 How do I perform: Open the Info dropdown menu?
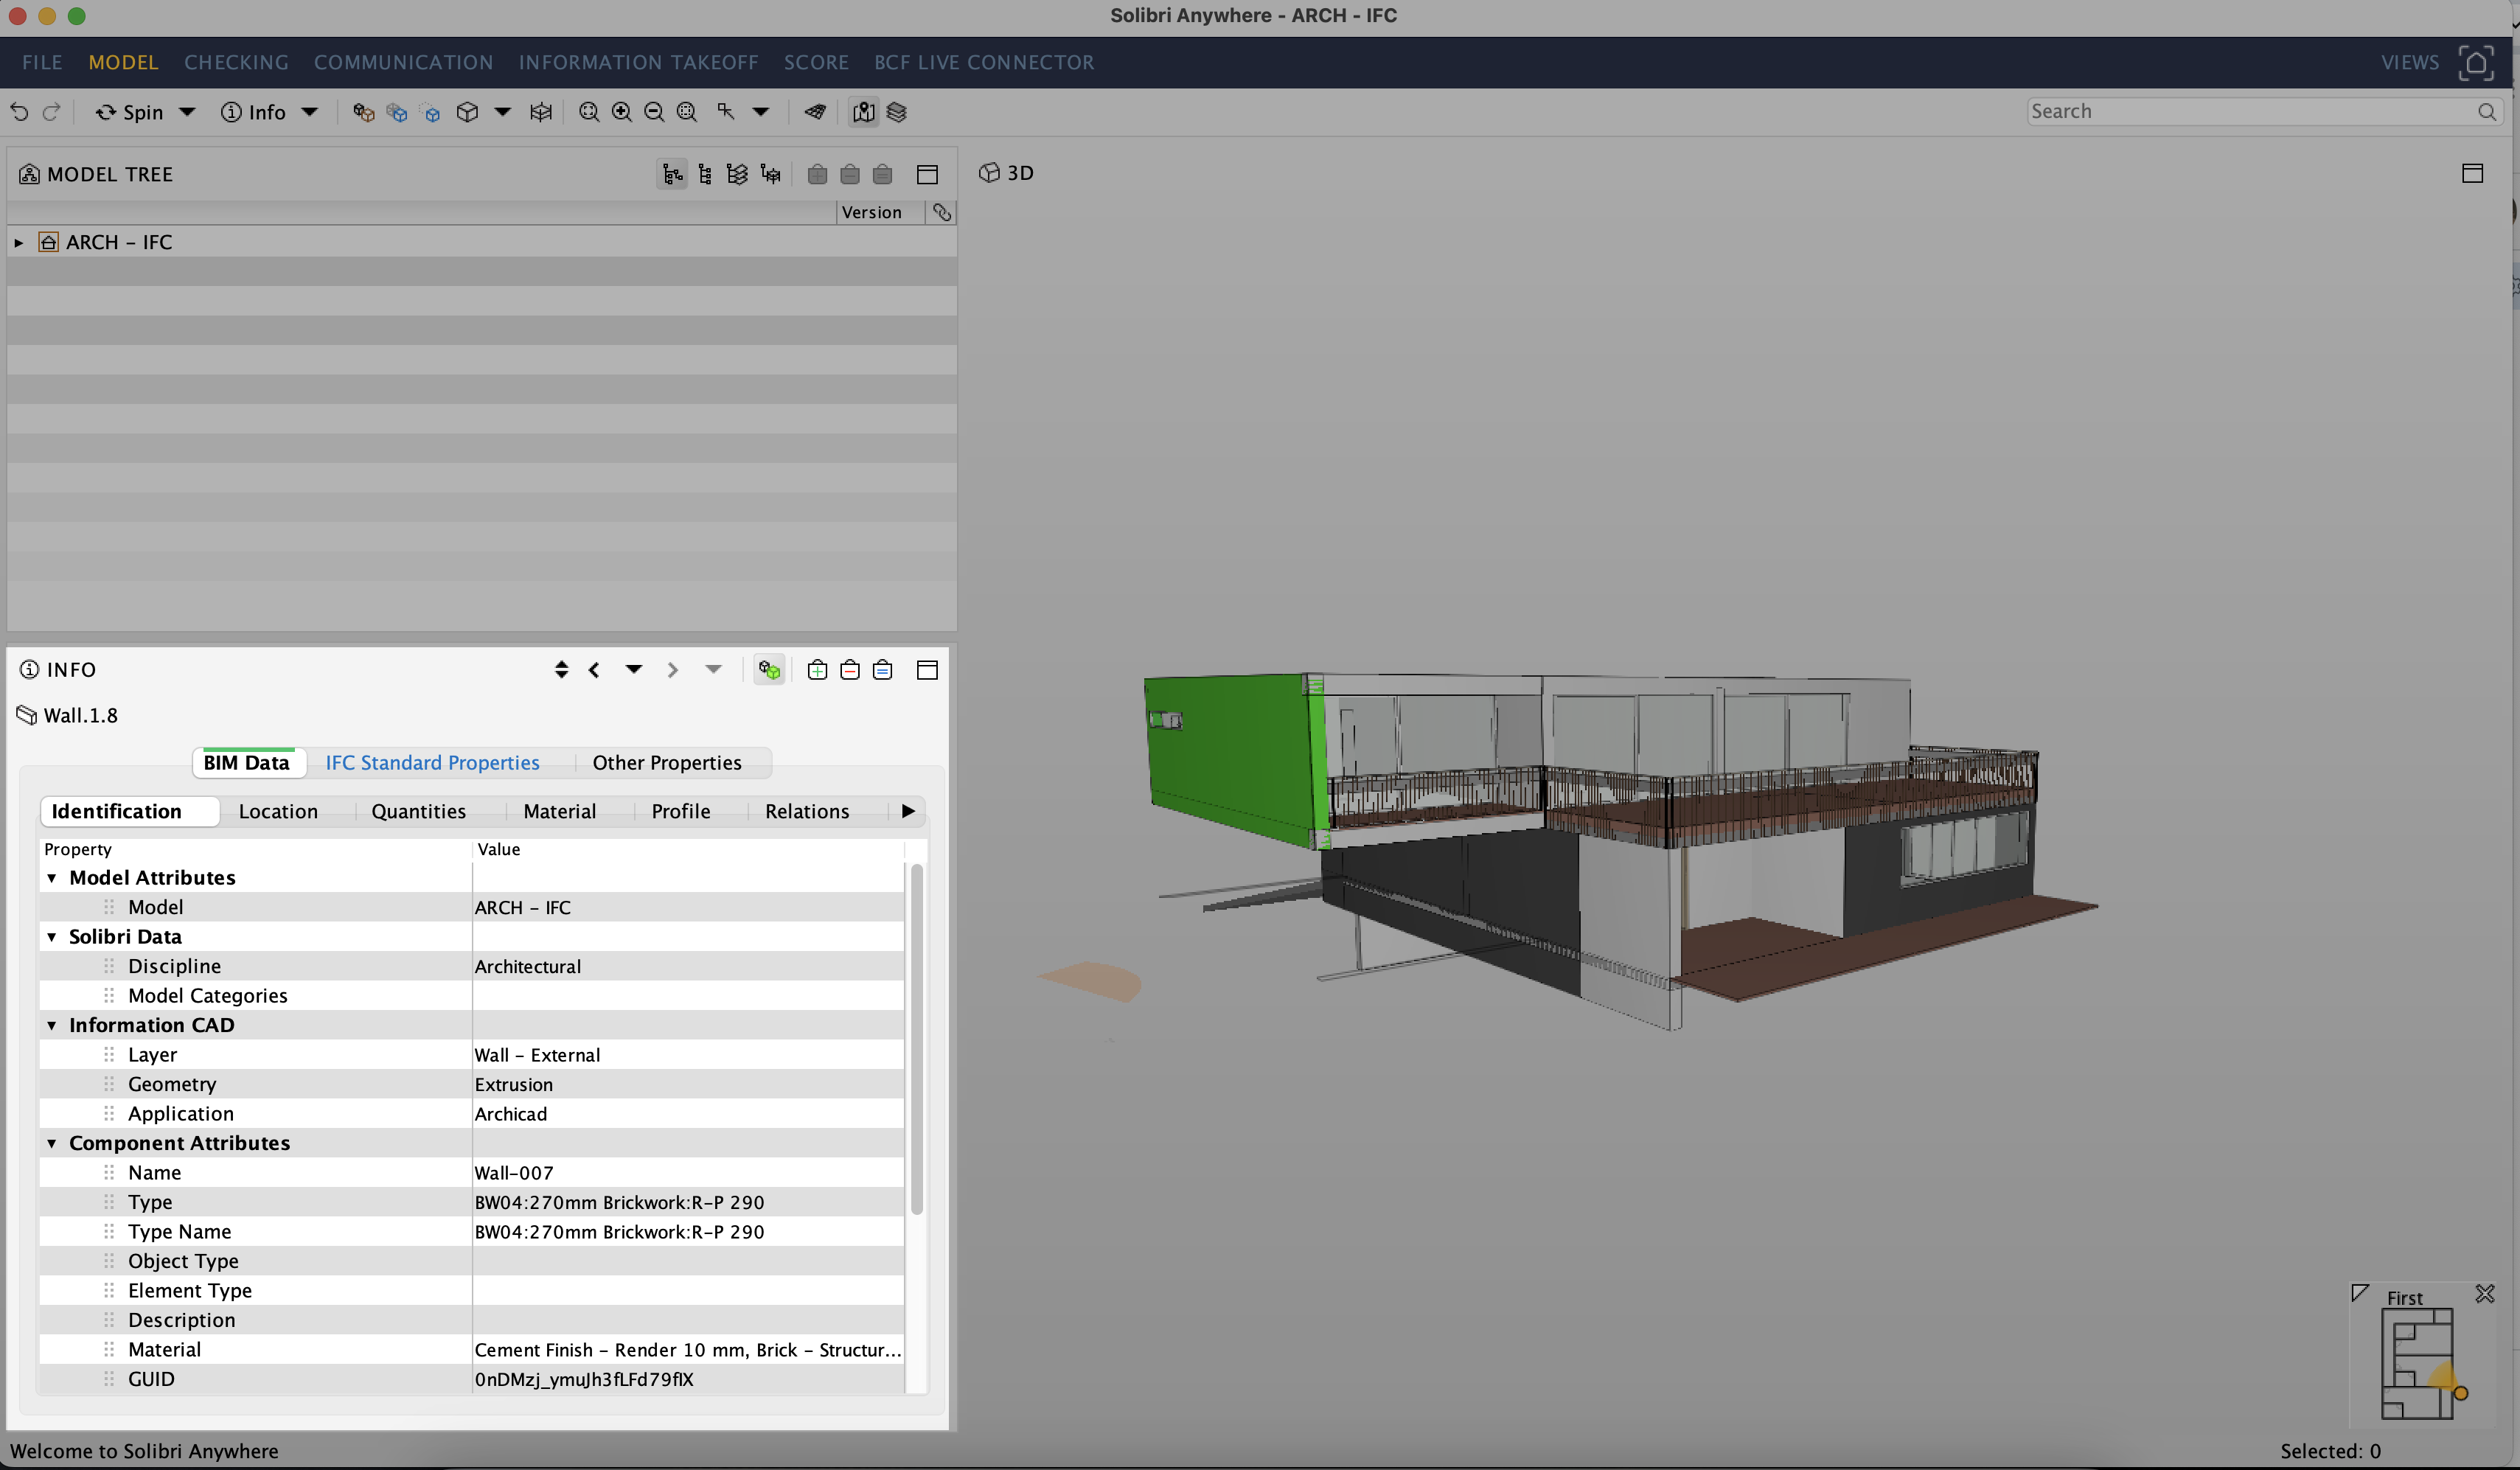309,112
